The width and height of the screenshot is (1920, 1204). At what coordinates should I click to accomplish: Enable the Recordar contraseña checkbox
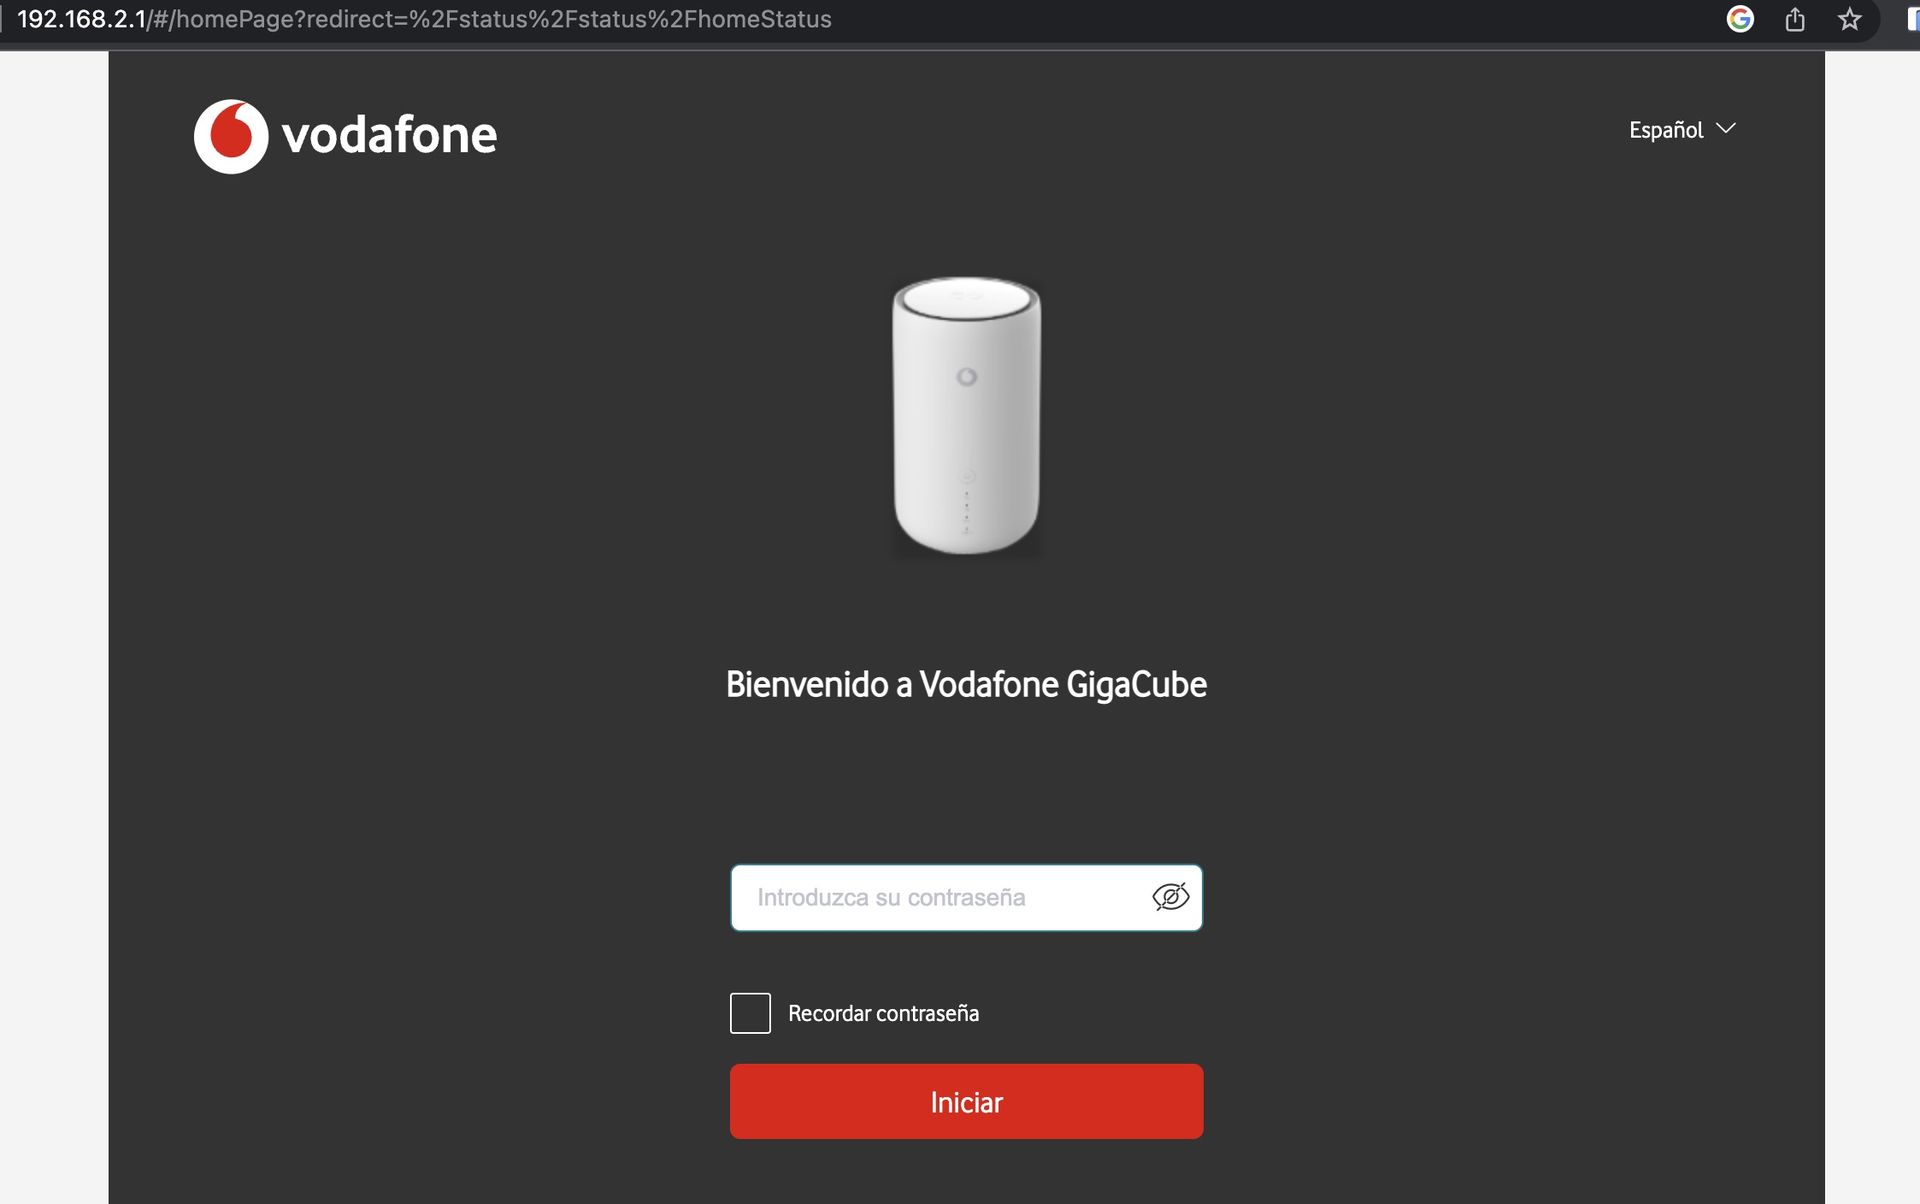click(750, 1013)
